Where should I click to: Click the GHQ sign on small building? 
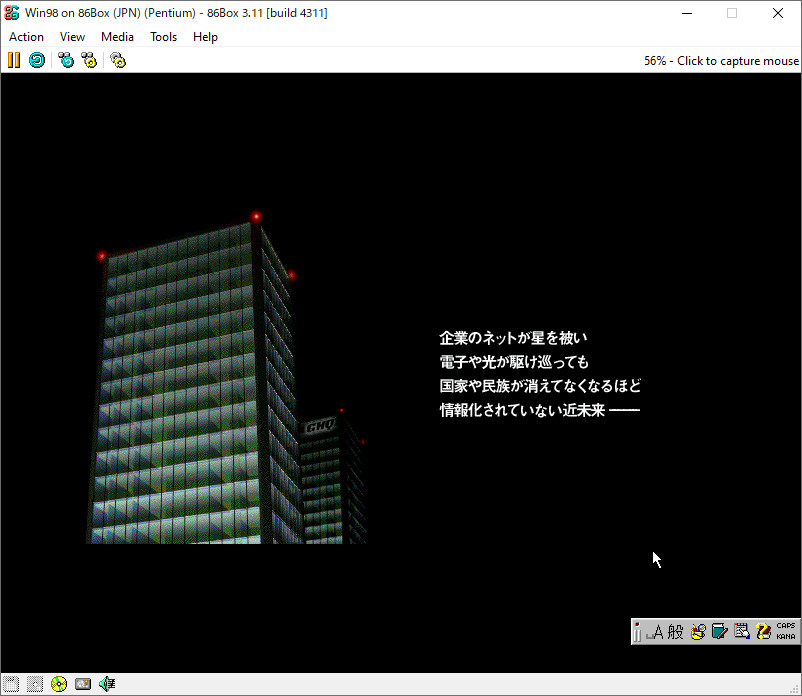pos(320,425)
